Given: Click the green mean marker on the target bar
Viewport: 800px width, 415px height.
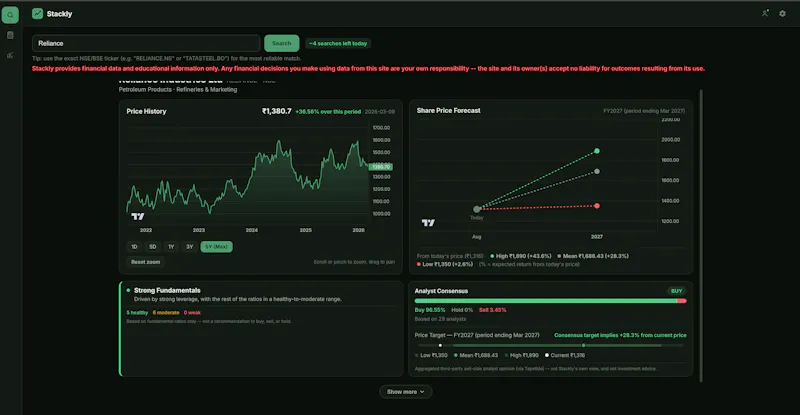Looking at the screenshot, I should [x=583, y=346].
